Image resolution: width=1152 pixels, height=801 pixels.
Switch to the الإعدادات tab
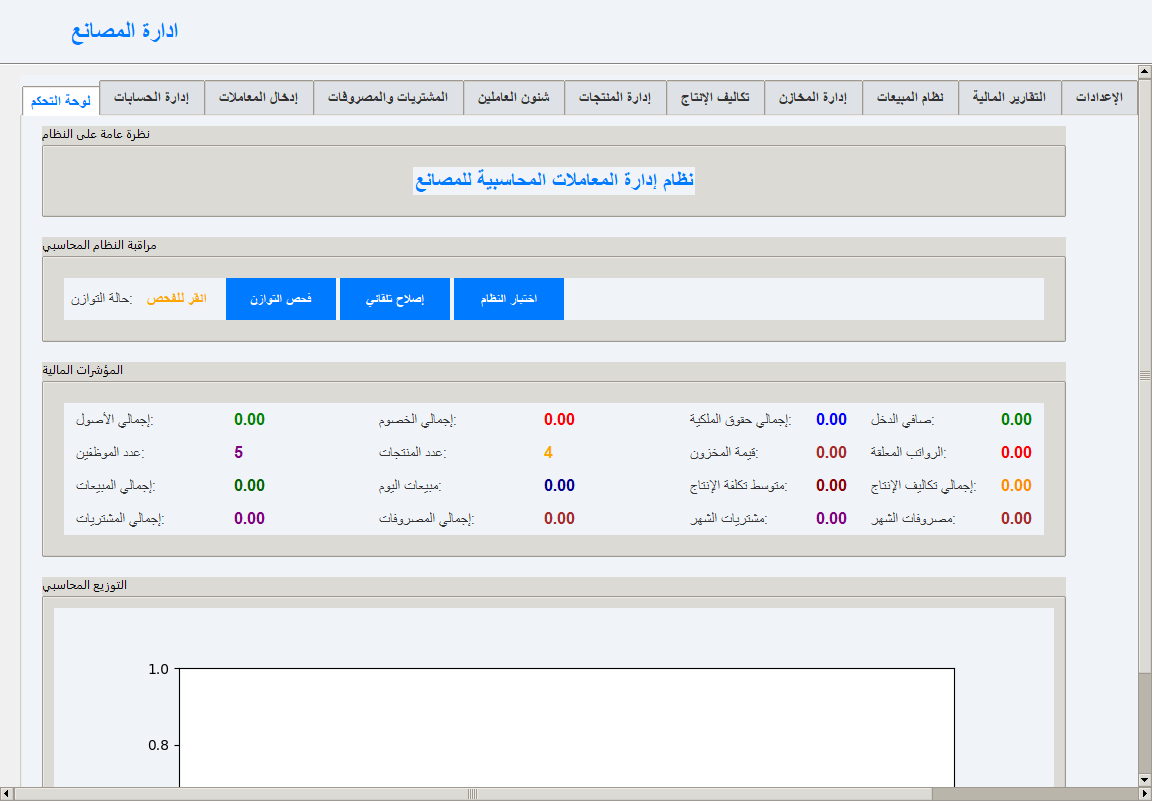(x=1099, y=98)
